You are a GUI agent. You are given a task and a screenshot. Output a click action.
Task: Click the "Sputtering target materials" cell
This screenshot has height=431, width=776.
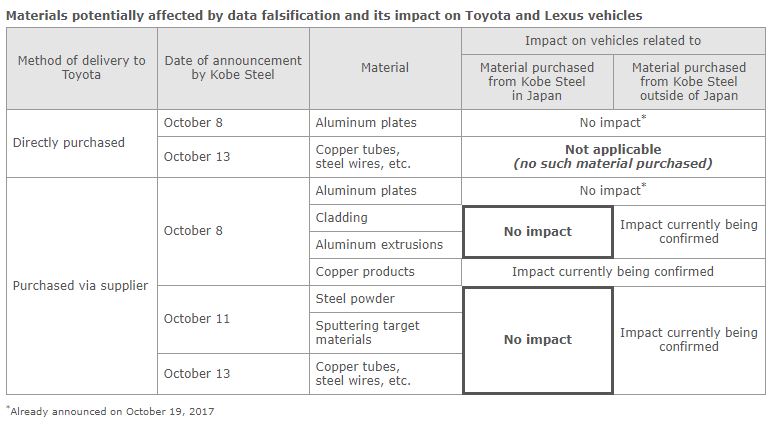point(367,333)
